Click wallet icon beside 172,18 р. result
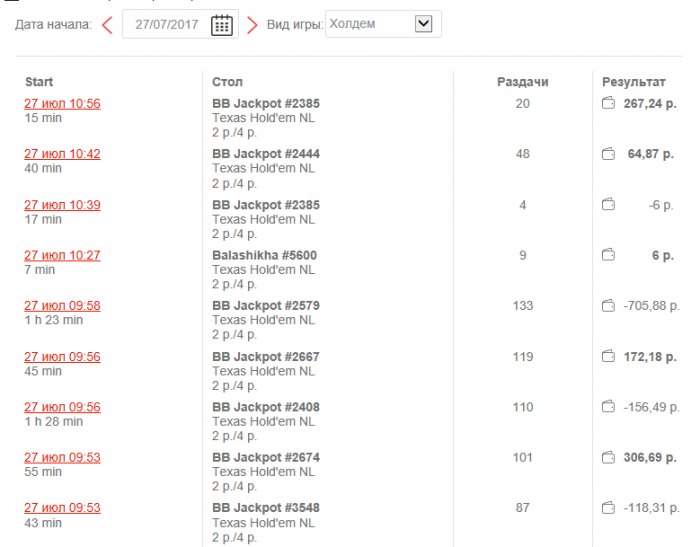 click(607, 357)
